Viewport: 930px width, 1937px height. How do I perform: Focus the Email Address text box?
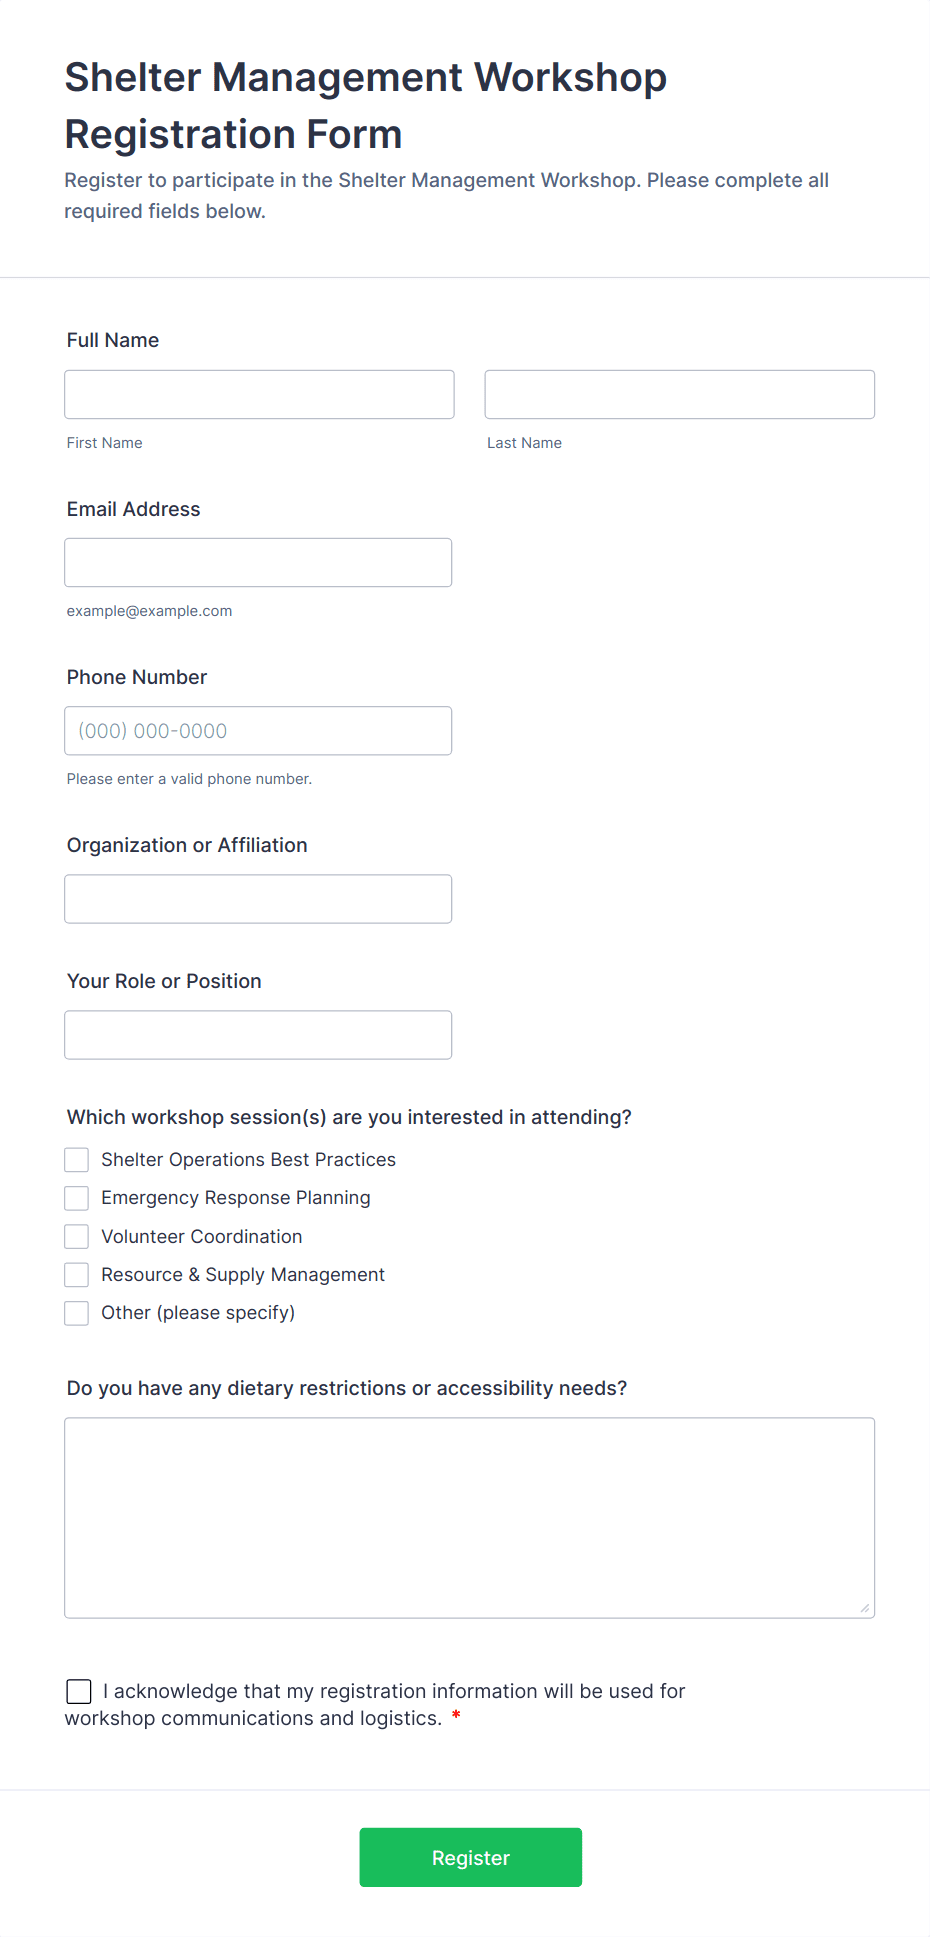pos(258,563)
